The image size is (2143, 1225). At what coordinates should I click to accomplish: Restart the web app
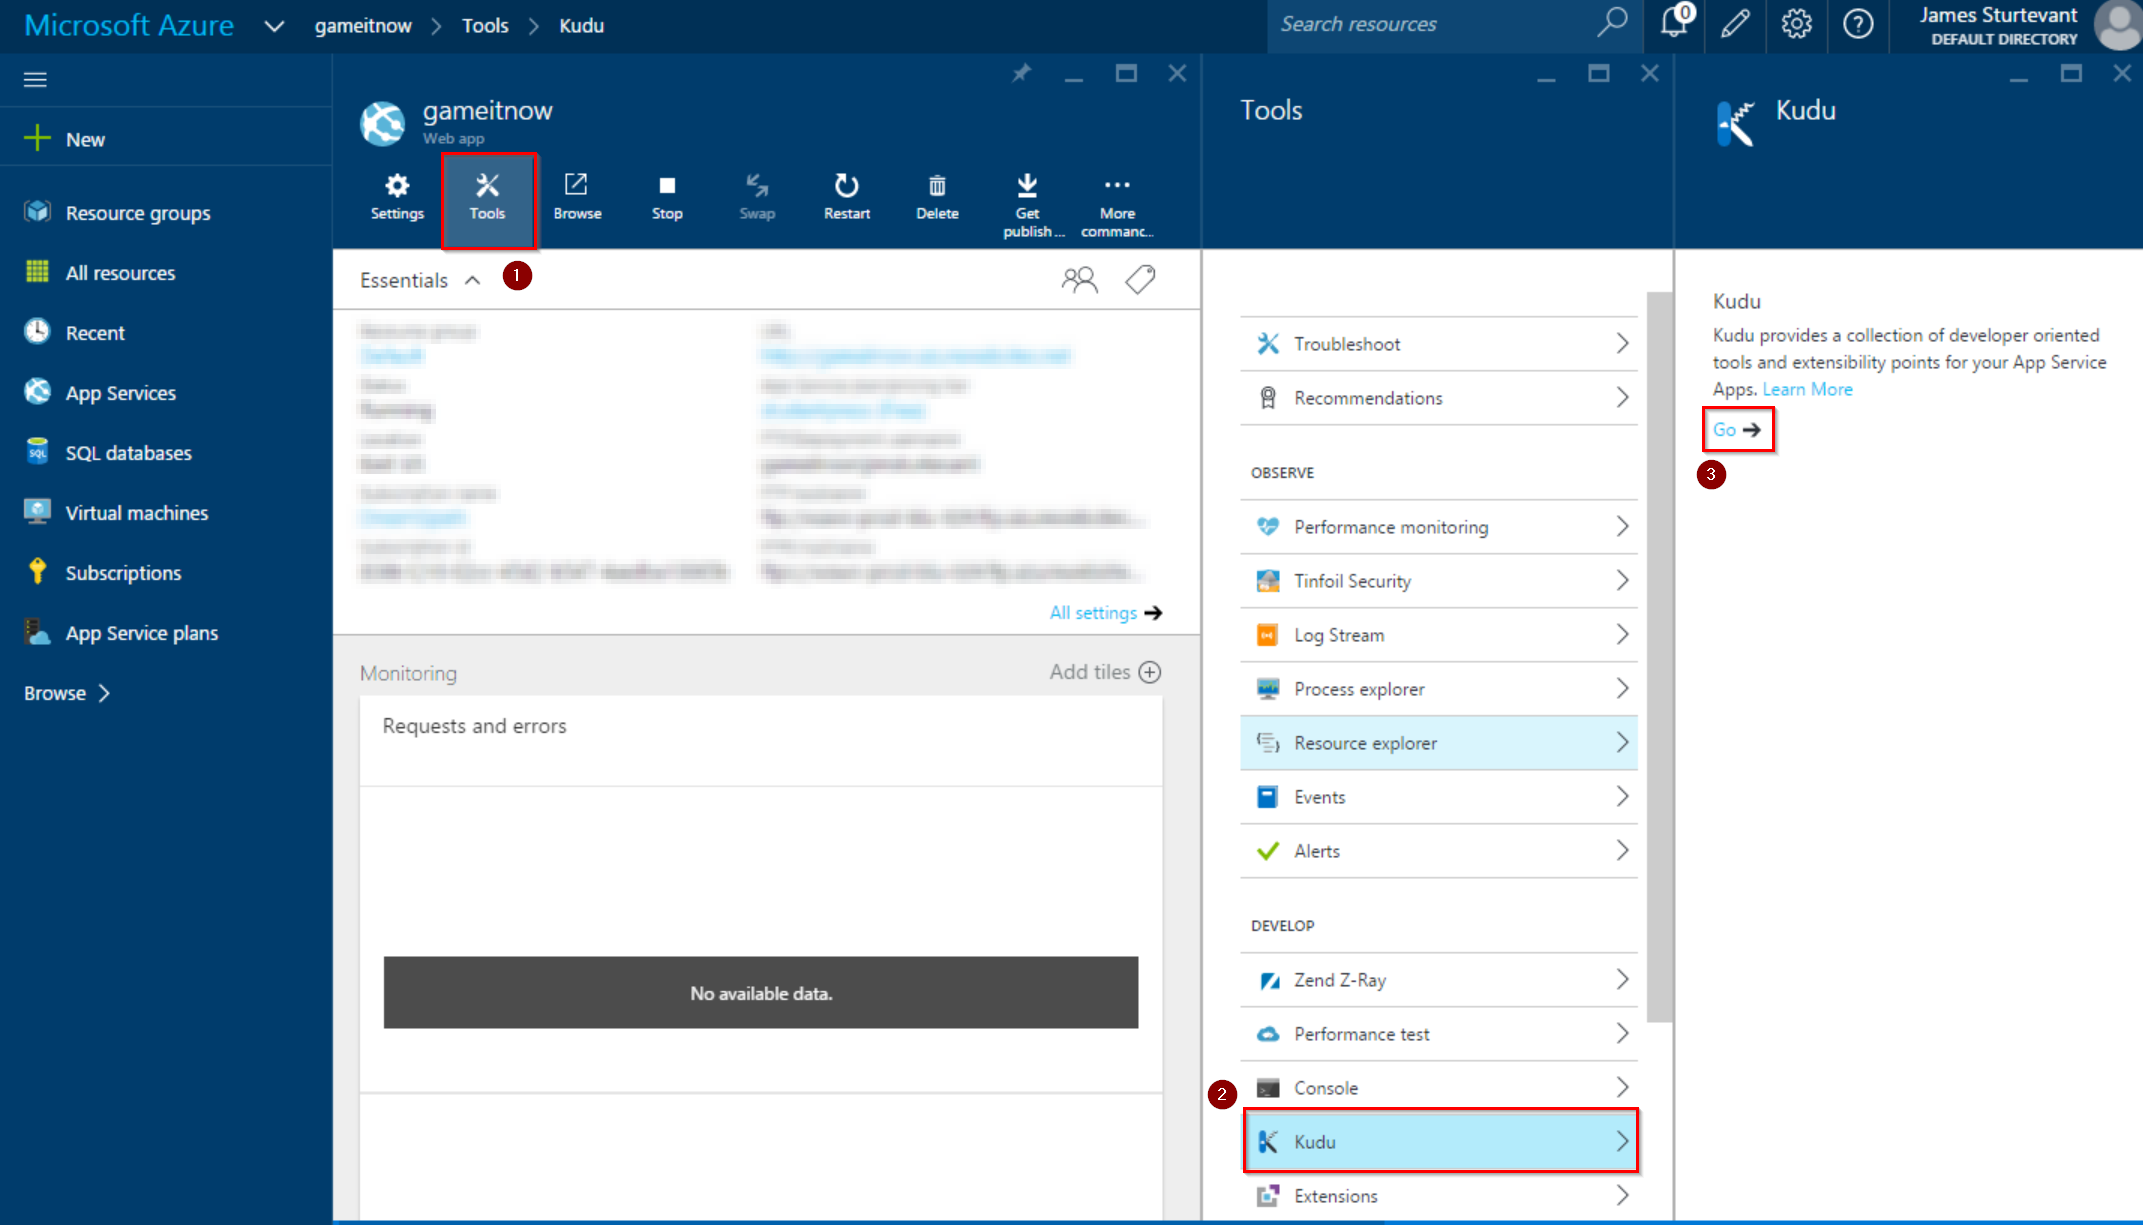pos(847,197)
